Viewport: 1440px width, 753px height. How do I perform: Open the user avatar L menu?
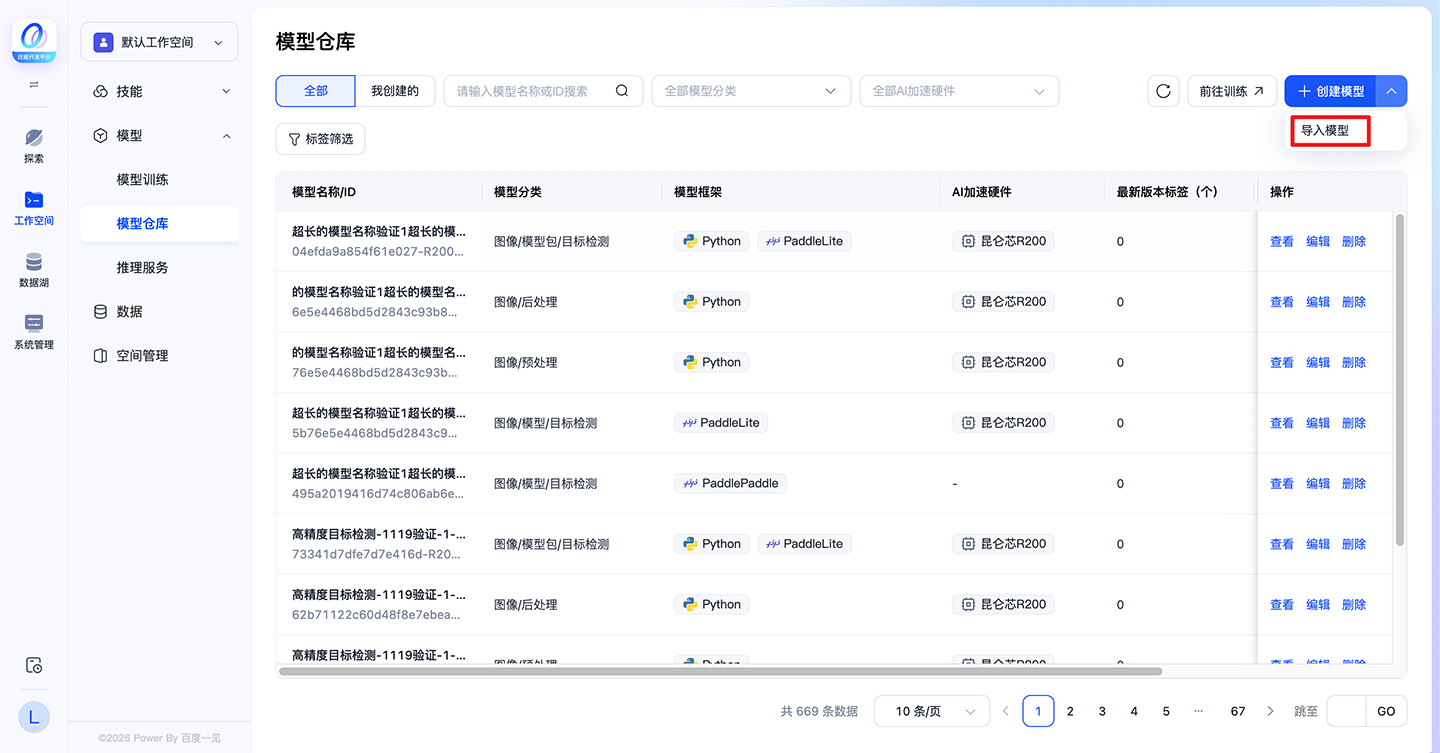point(34,716)
